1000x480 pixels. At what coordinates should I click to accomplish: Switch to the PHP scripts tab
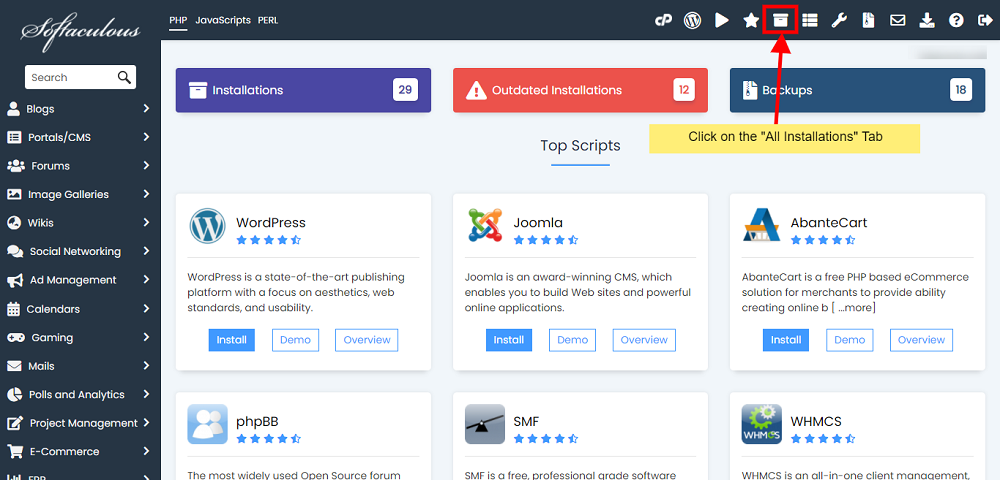178,20
